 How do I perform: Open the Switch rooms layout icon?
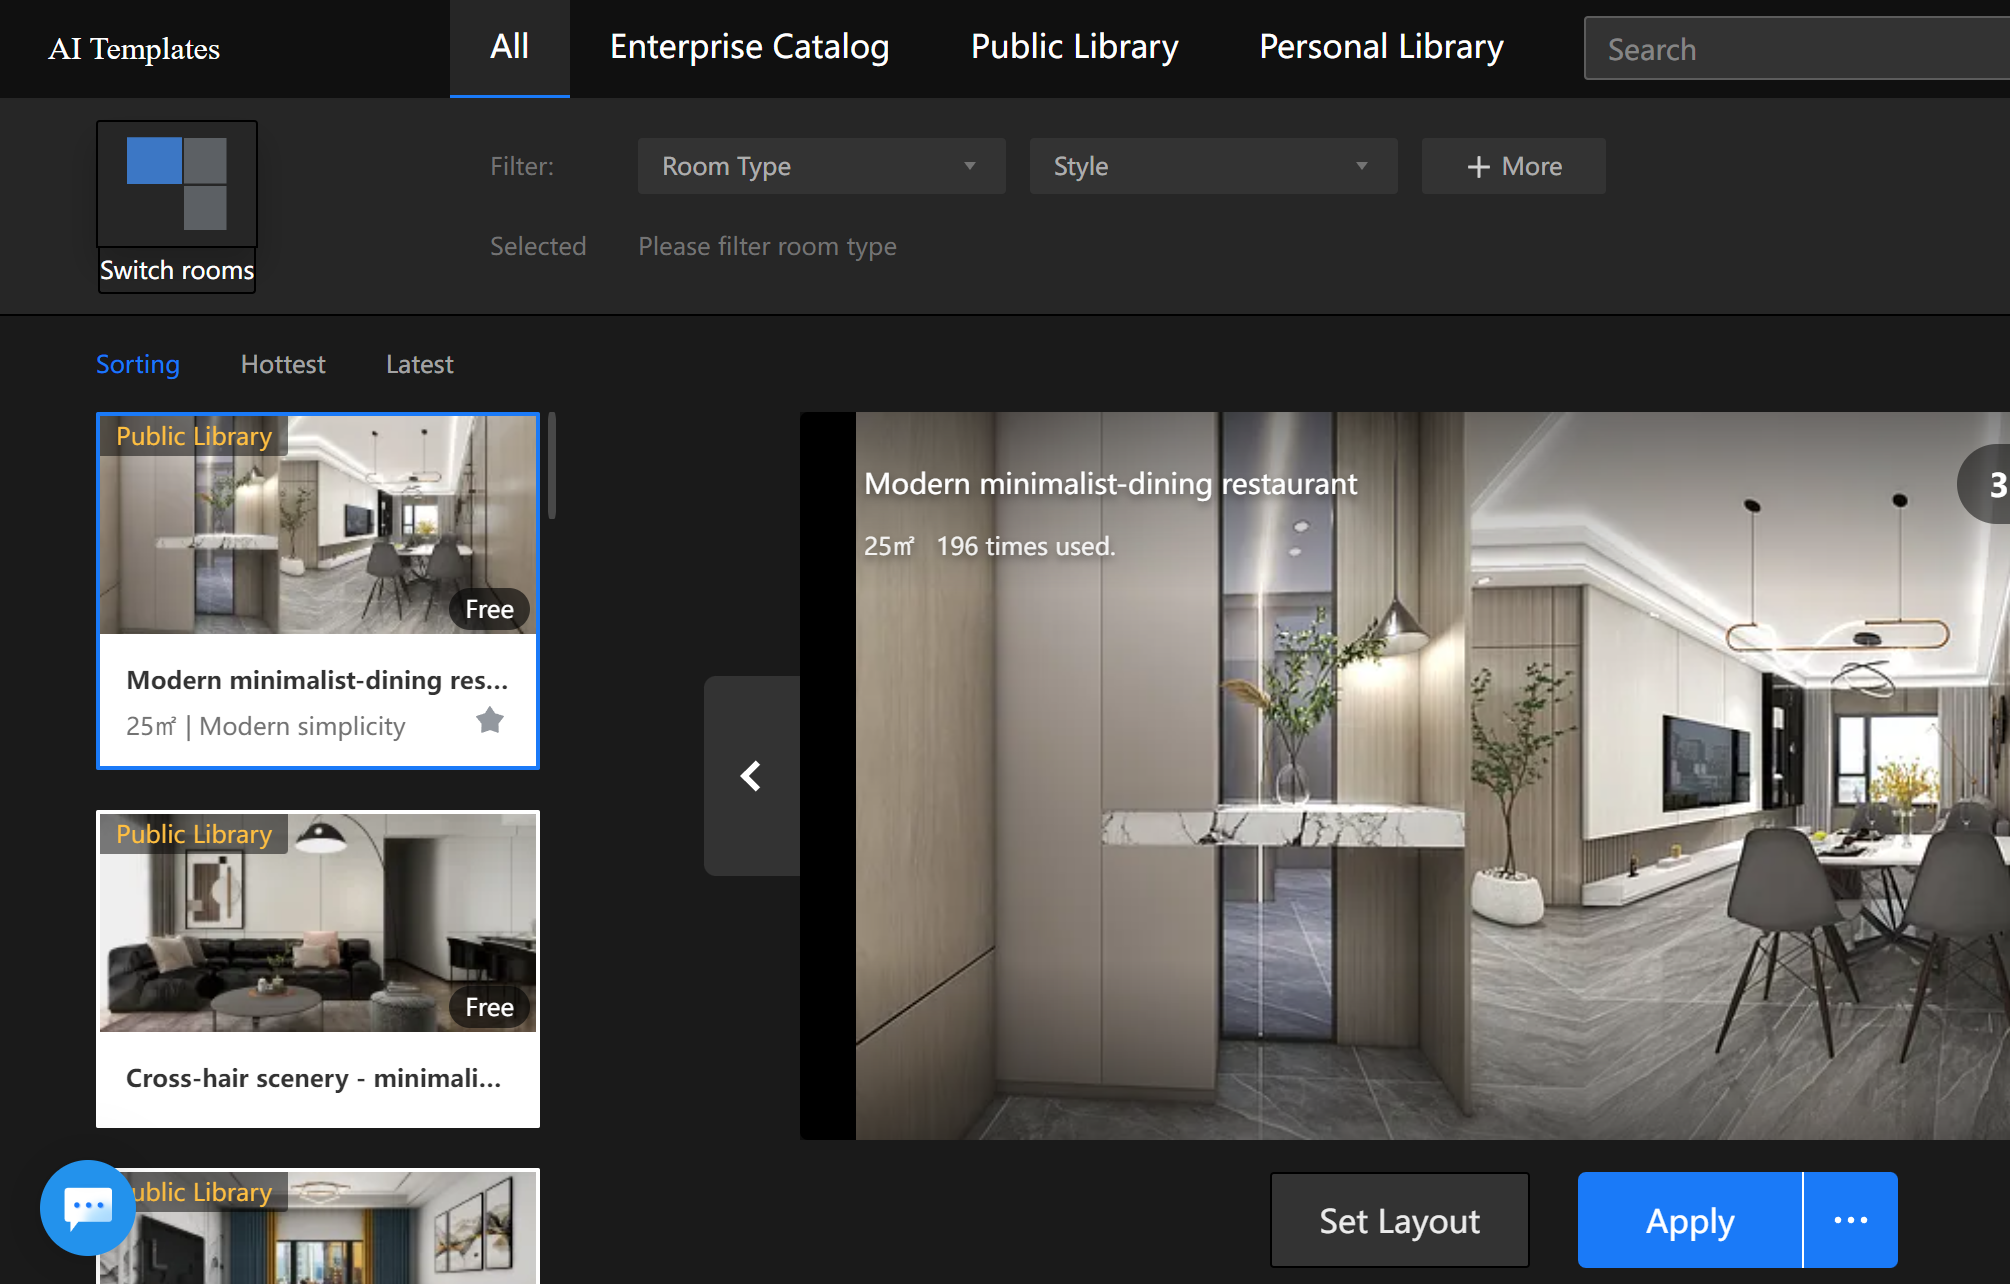[177, 184]
